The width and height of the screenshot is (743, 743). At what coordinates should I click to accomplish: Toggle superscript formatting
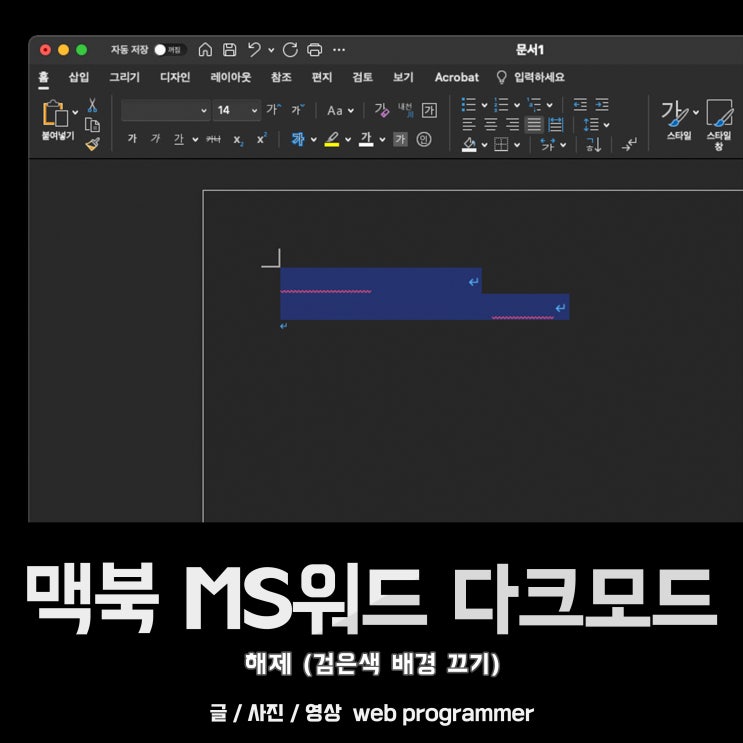tap(262, 138)
